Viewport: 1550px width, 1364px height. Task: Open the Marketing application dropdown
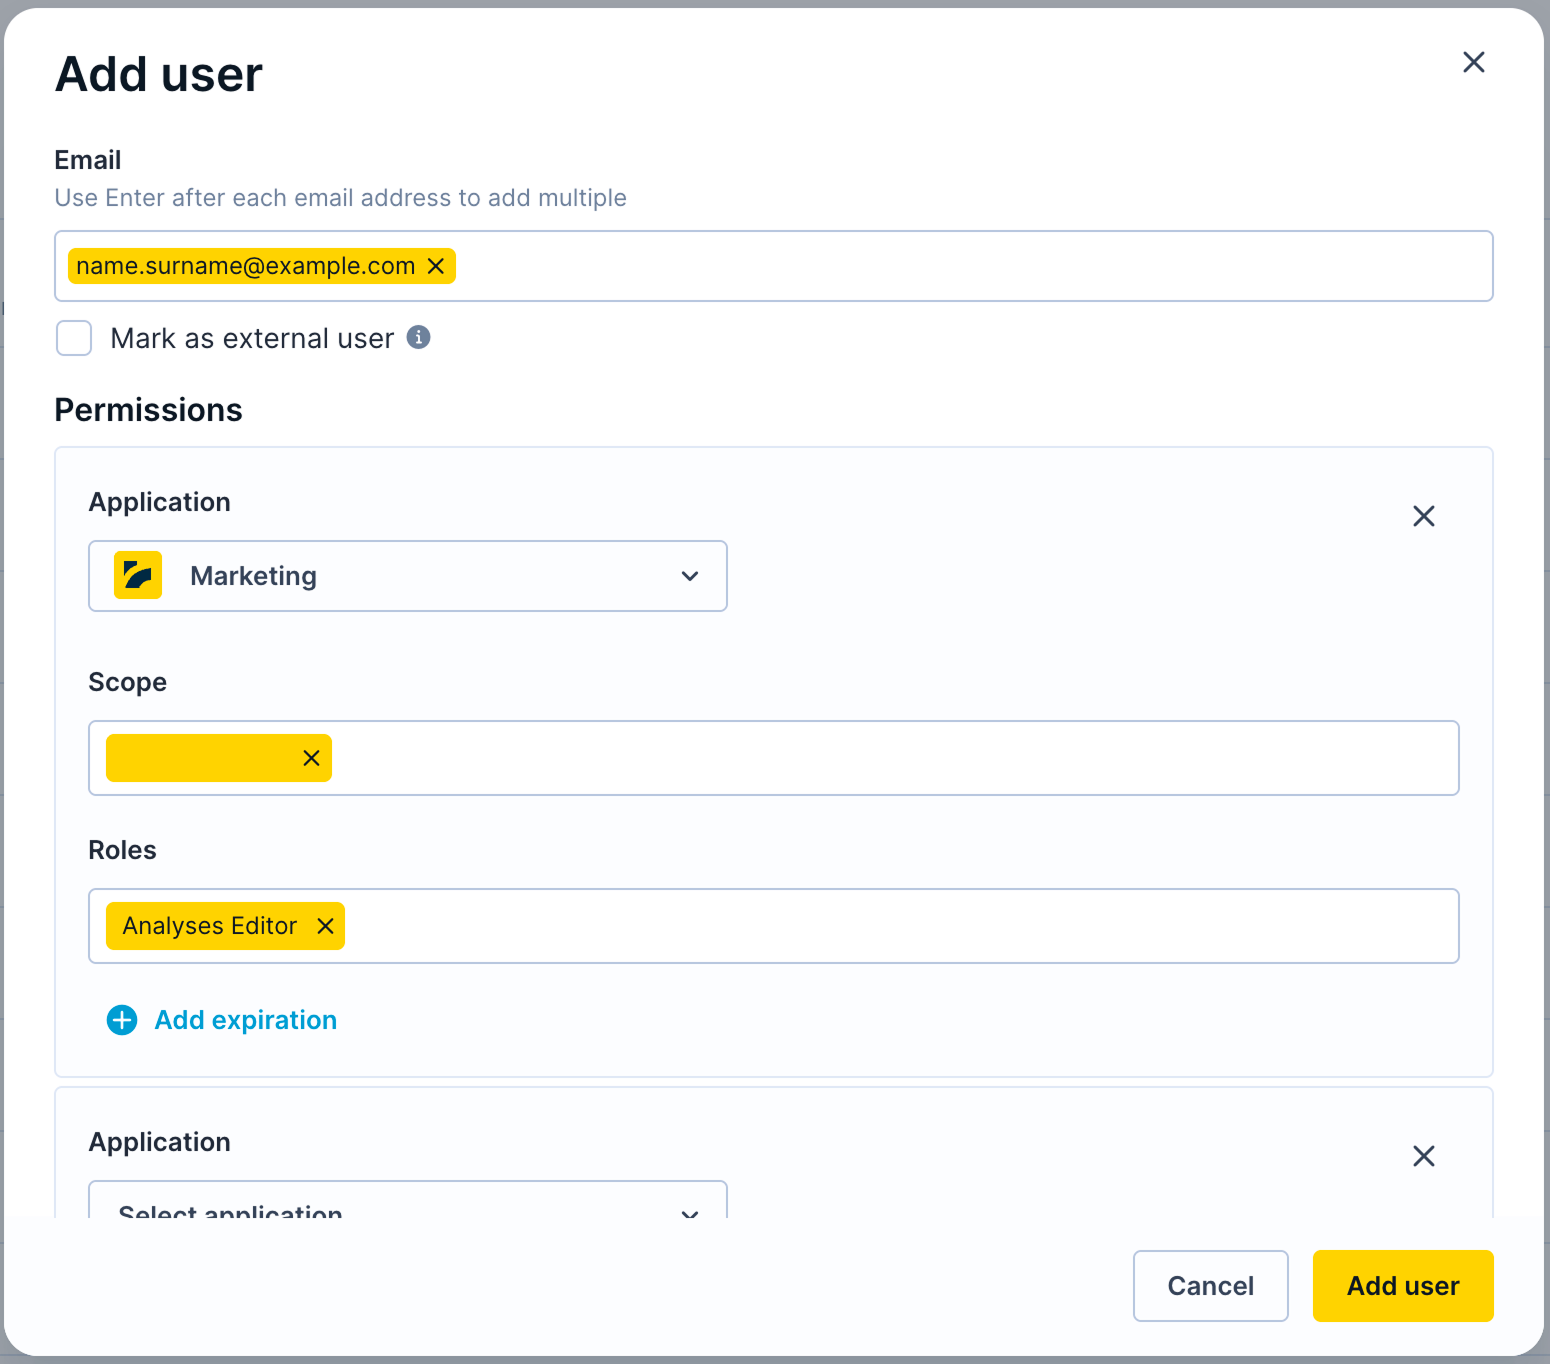tap(408, 576)
